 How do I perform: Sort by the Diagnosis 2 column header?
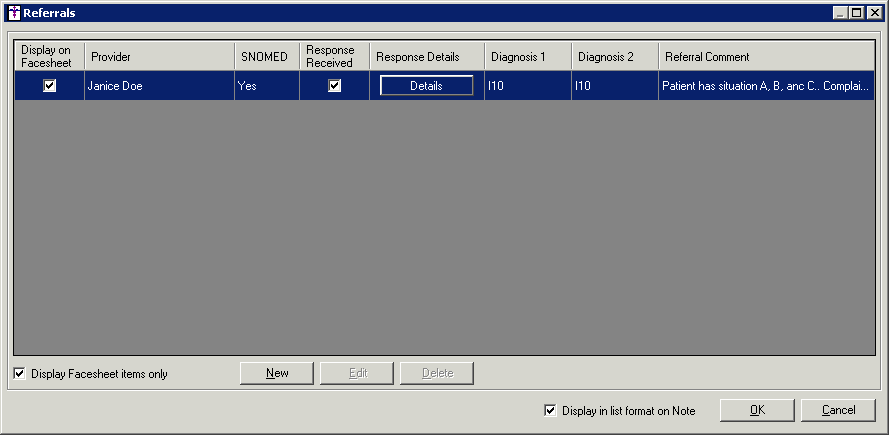(x=615, y=57)
